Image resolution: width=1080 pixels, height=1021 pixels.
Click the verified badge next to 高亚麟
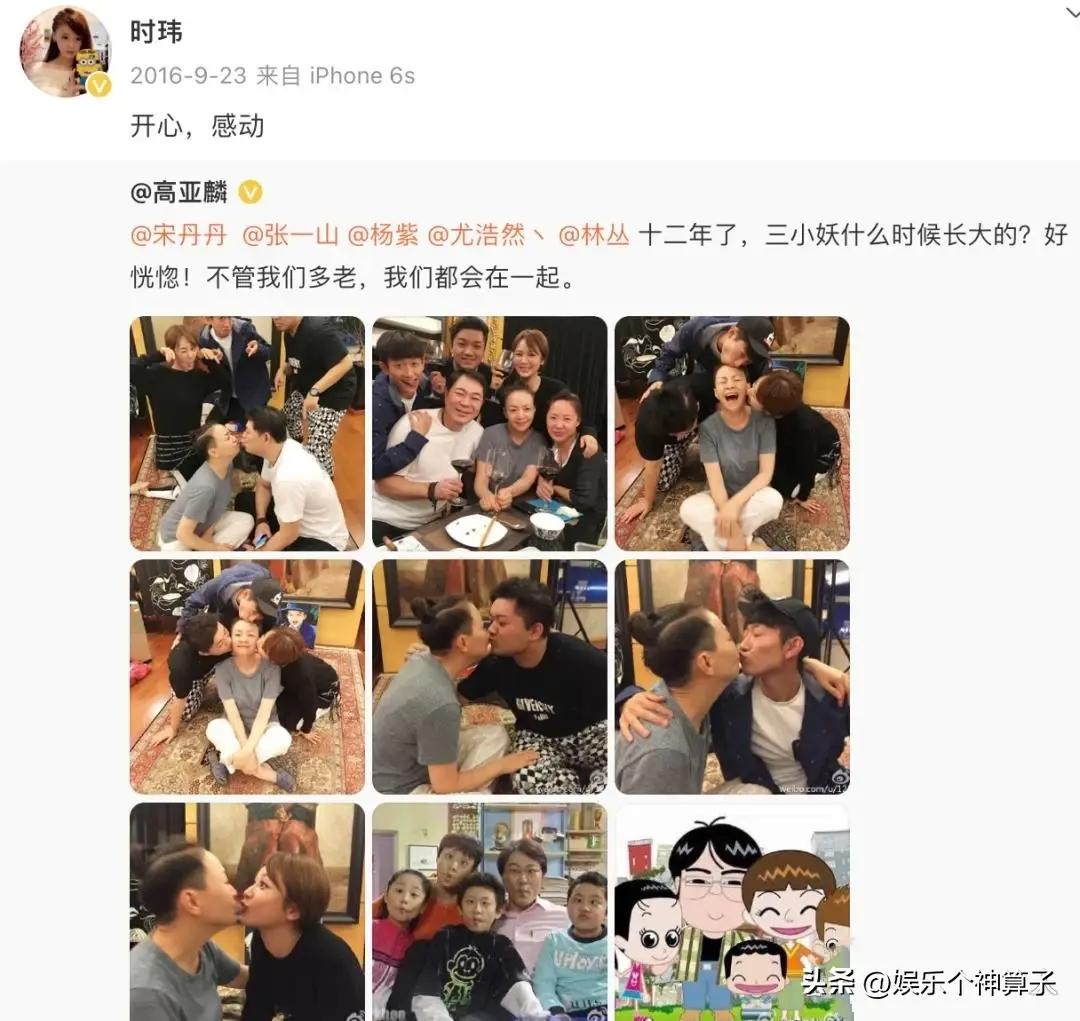pyautogui.click(x=250, y=192)
